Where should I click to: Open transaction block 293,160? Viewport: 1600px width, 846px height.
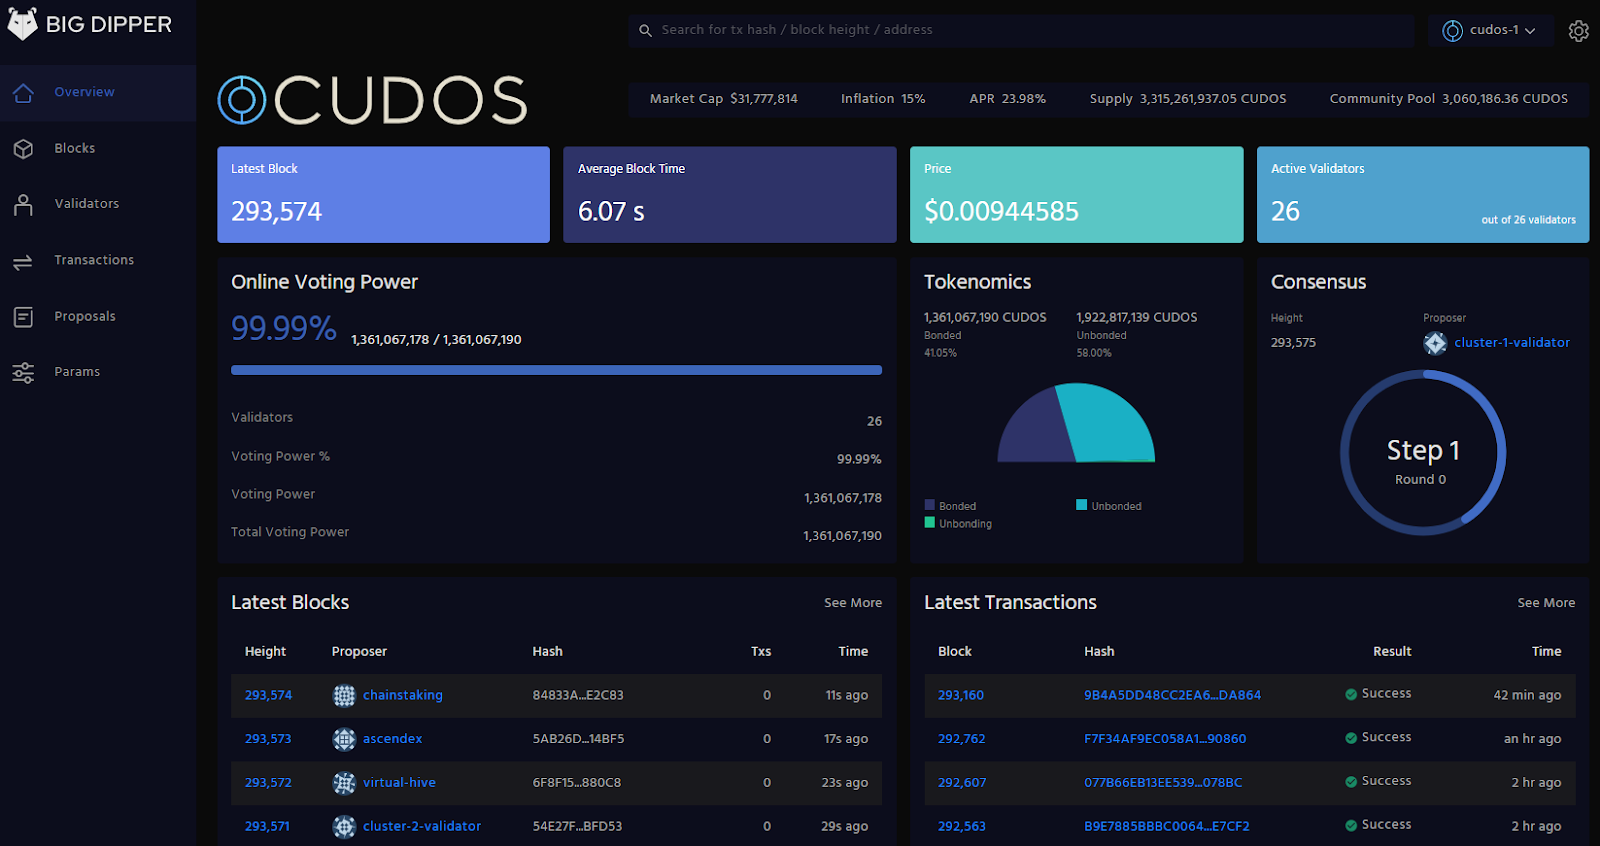click(x=961, y=695)
